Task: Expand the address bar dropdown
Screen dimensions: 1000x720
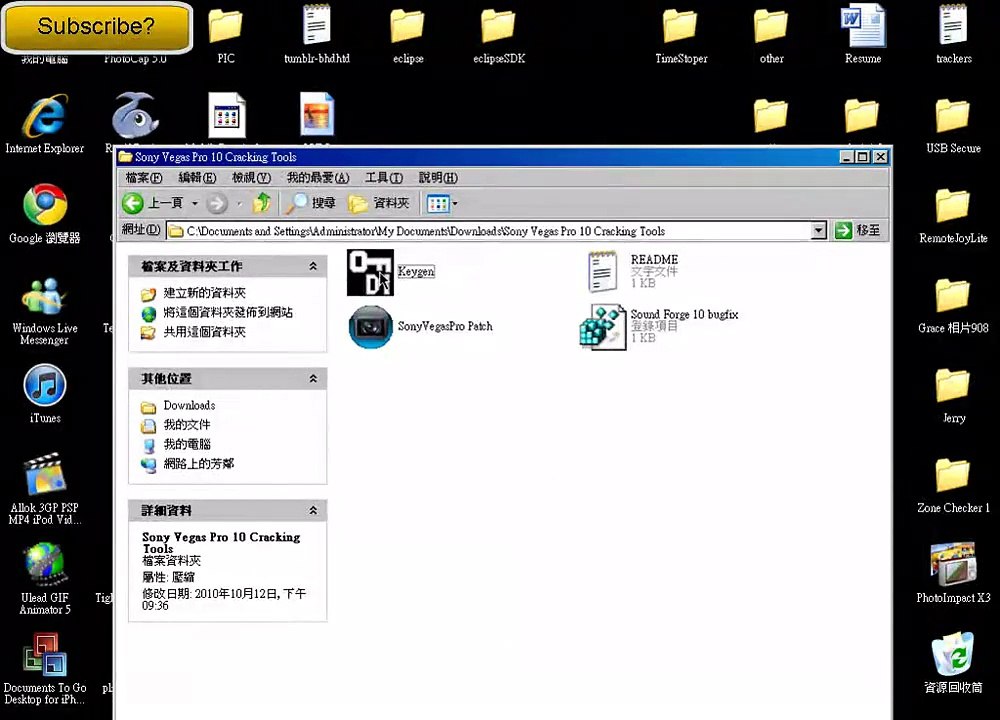Action: (818, 231)
